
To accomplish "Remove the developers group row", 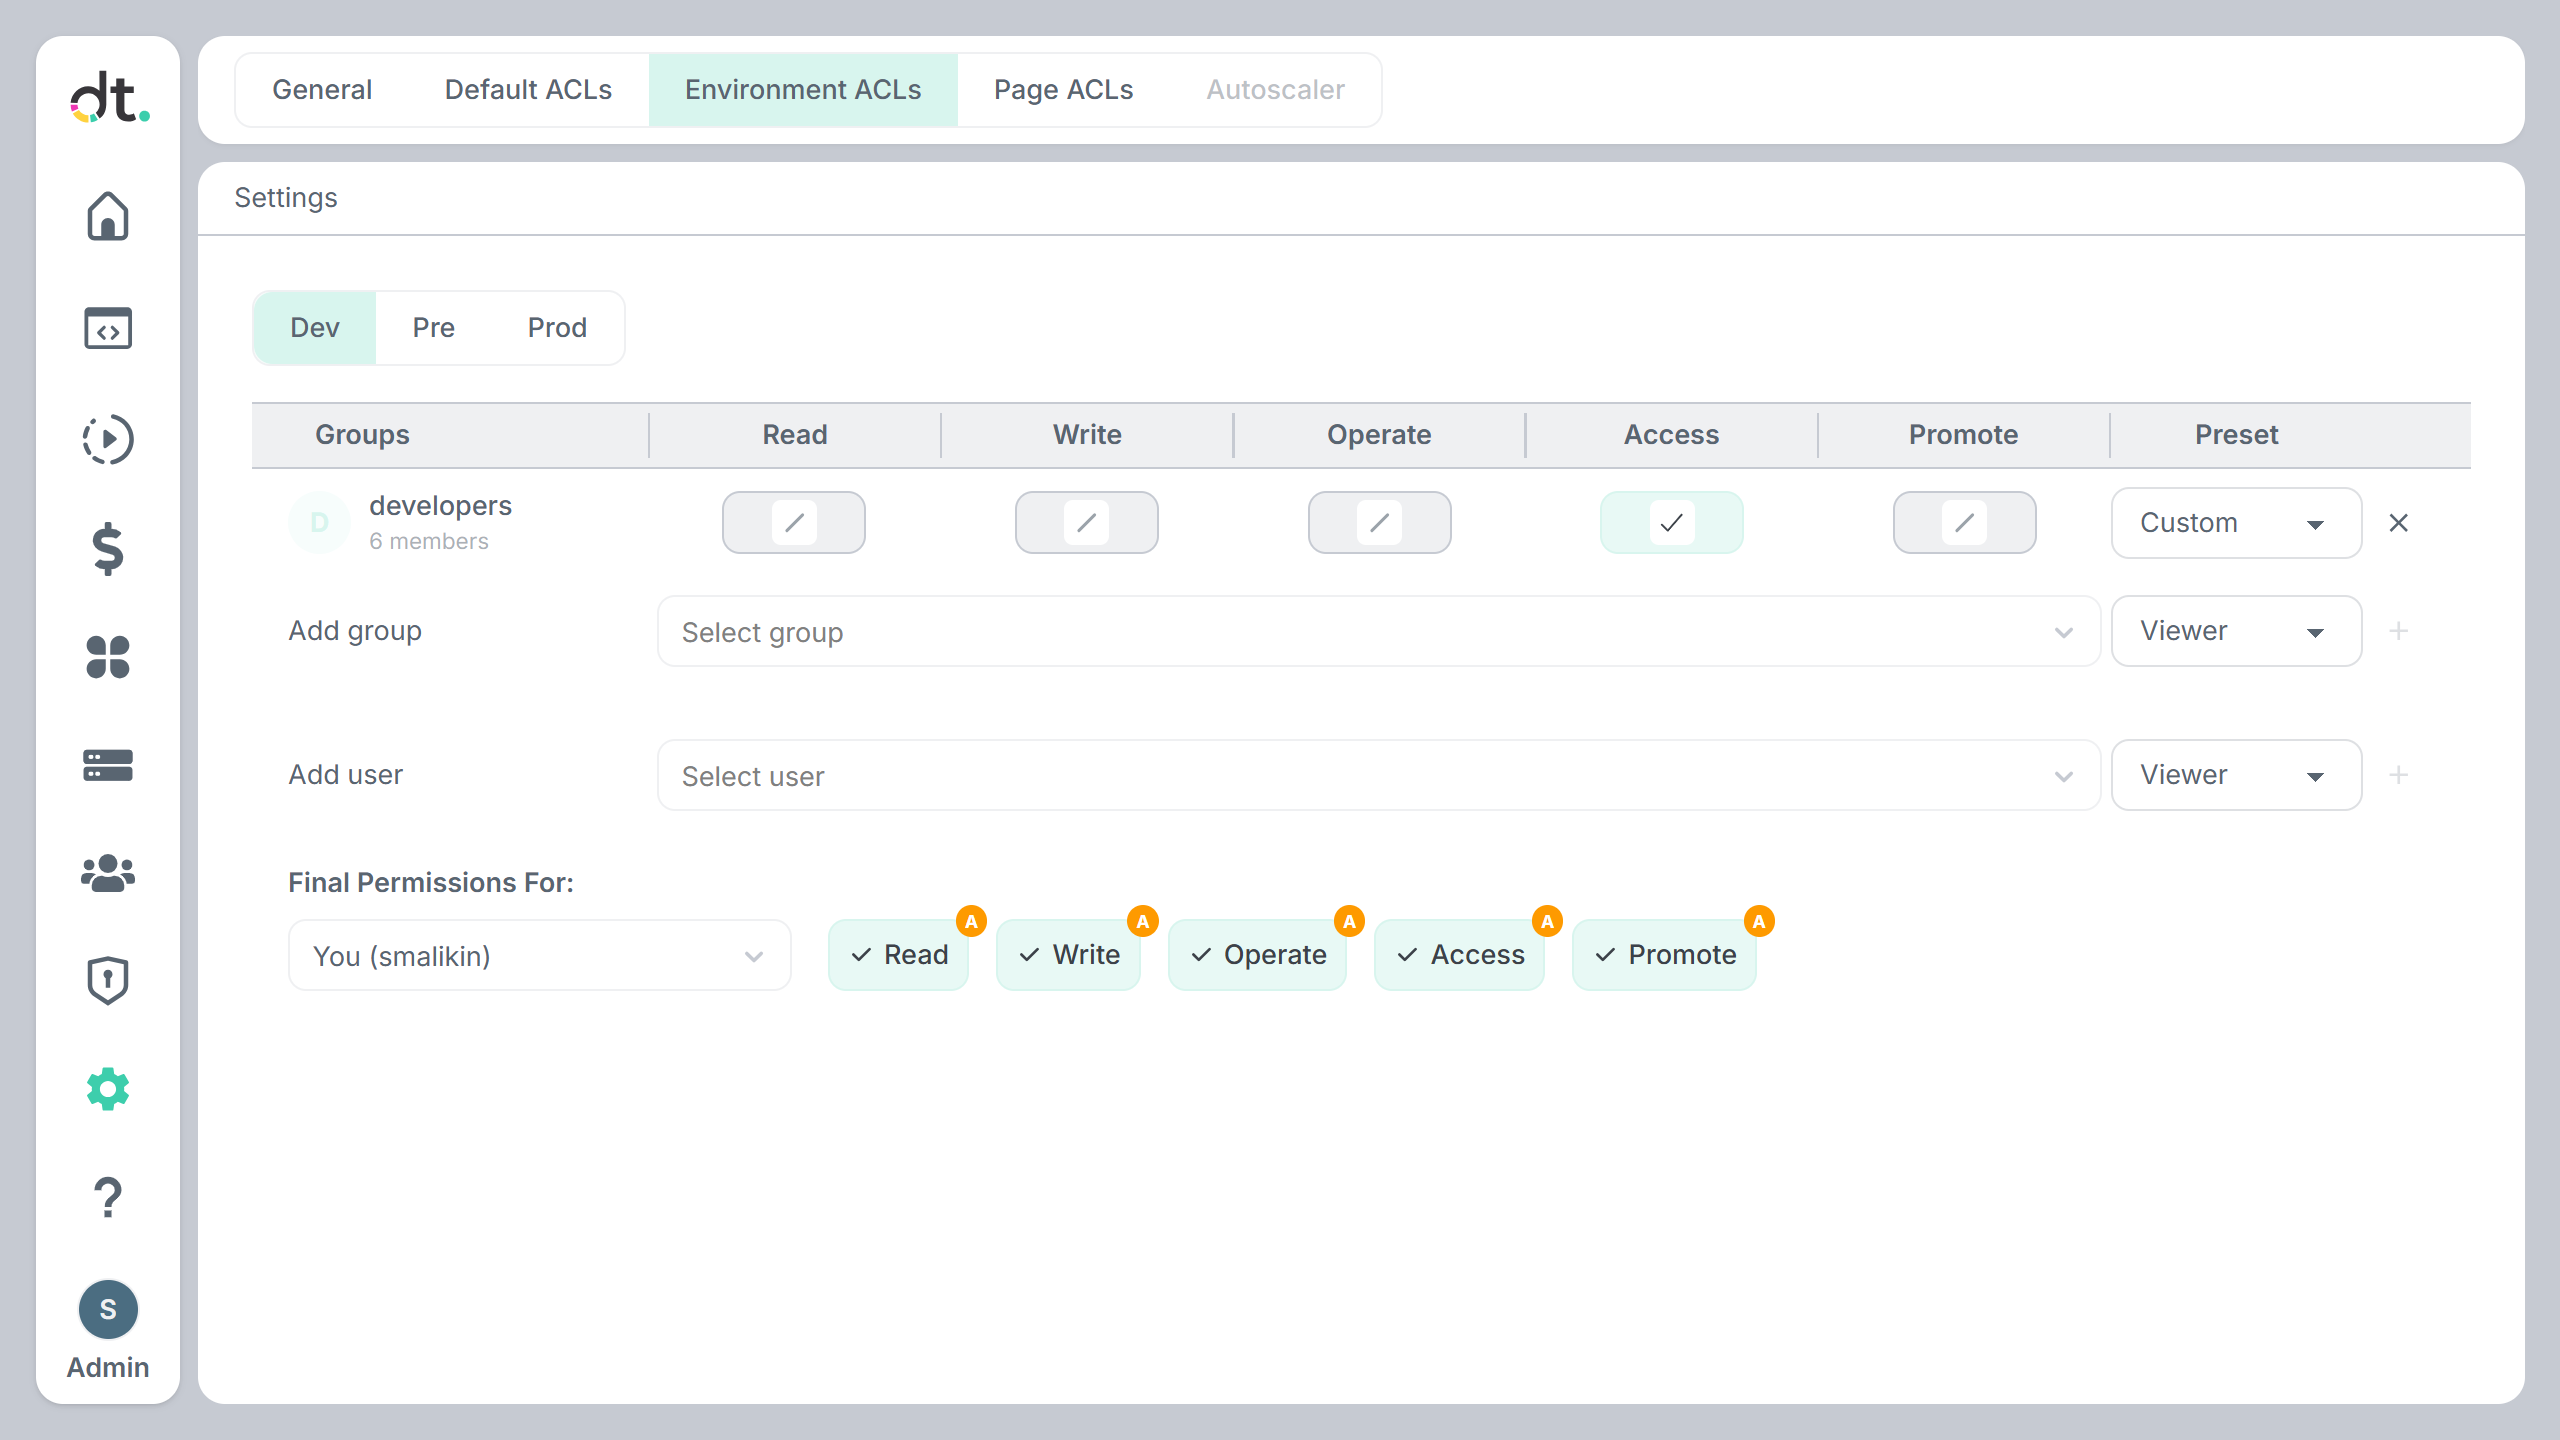I will coord(2398,523).
